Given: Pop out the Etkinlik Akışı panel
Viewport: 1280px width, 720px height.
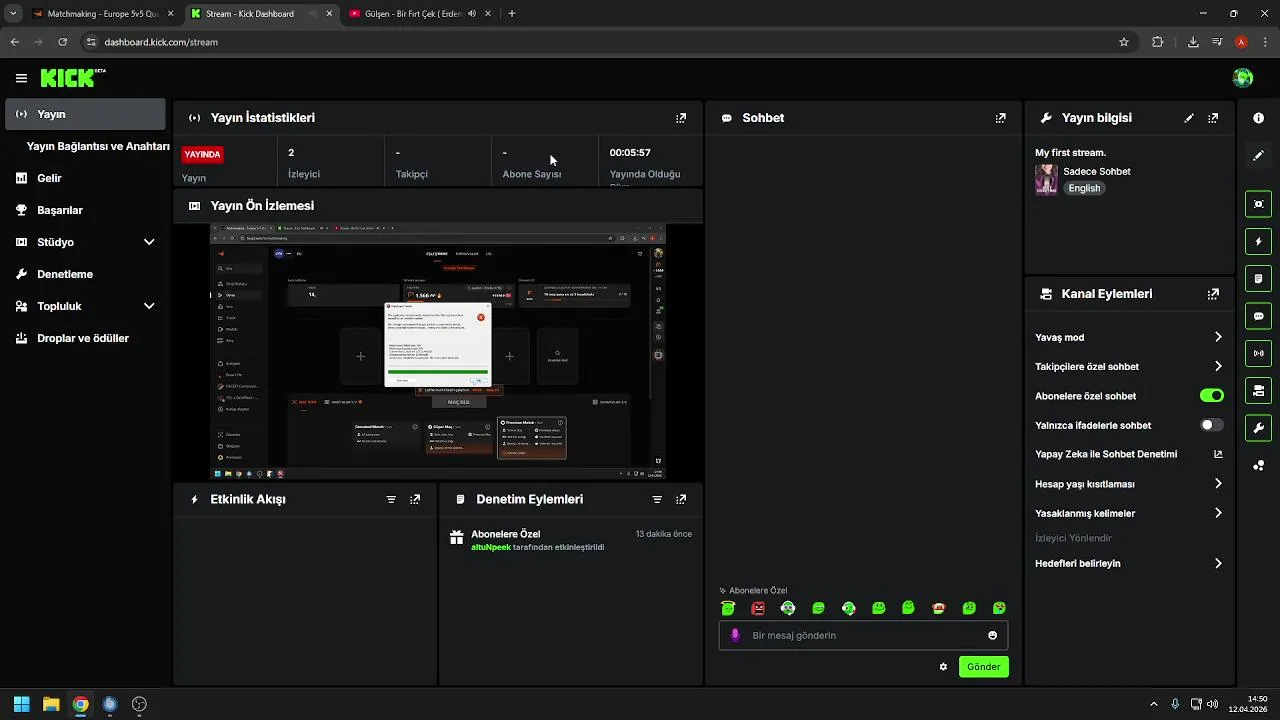Looking at the screenshot, I should [x=415, y=499].
